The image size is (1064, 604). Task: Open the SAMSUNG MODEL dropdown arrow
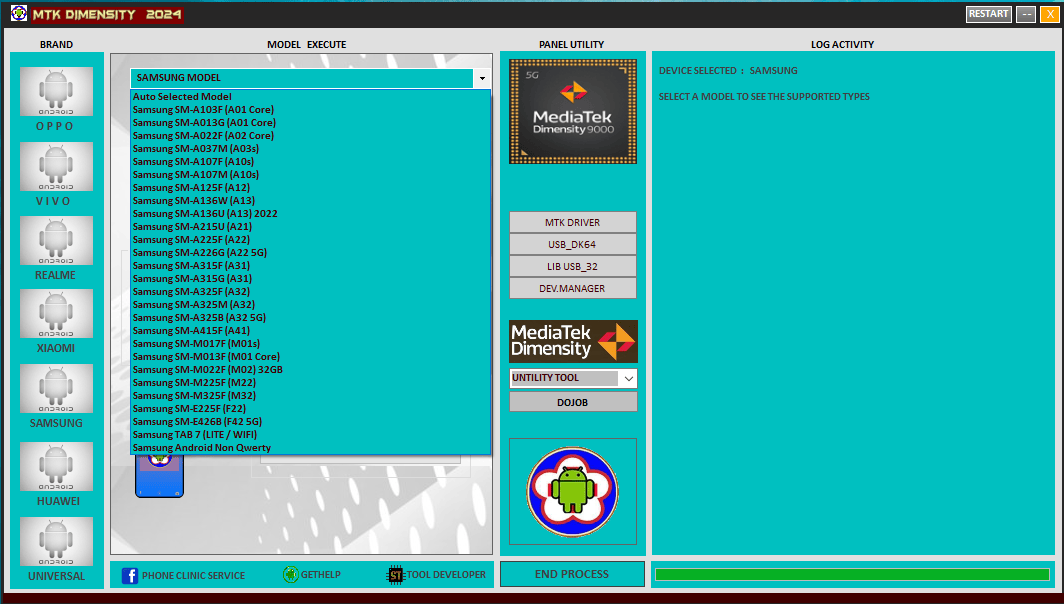tap(482, 78)
